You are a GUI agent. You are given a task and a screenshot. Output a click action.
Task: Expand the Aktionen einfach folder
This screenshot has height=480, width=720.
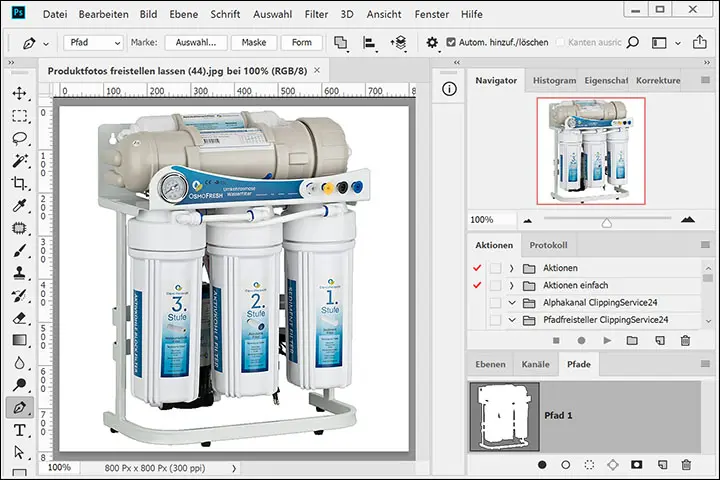coord(511,286)
